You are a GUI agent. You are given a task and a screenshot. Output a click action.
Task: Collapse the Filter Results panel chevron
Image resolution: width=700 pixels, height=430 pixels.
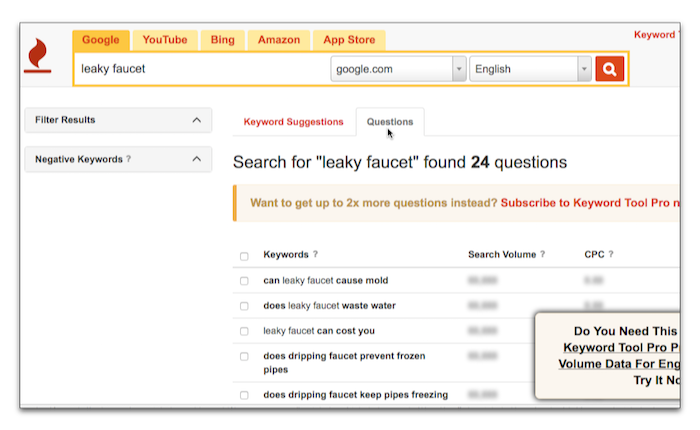[196, 120]
